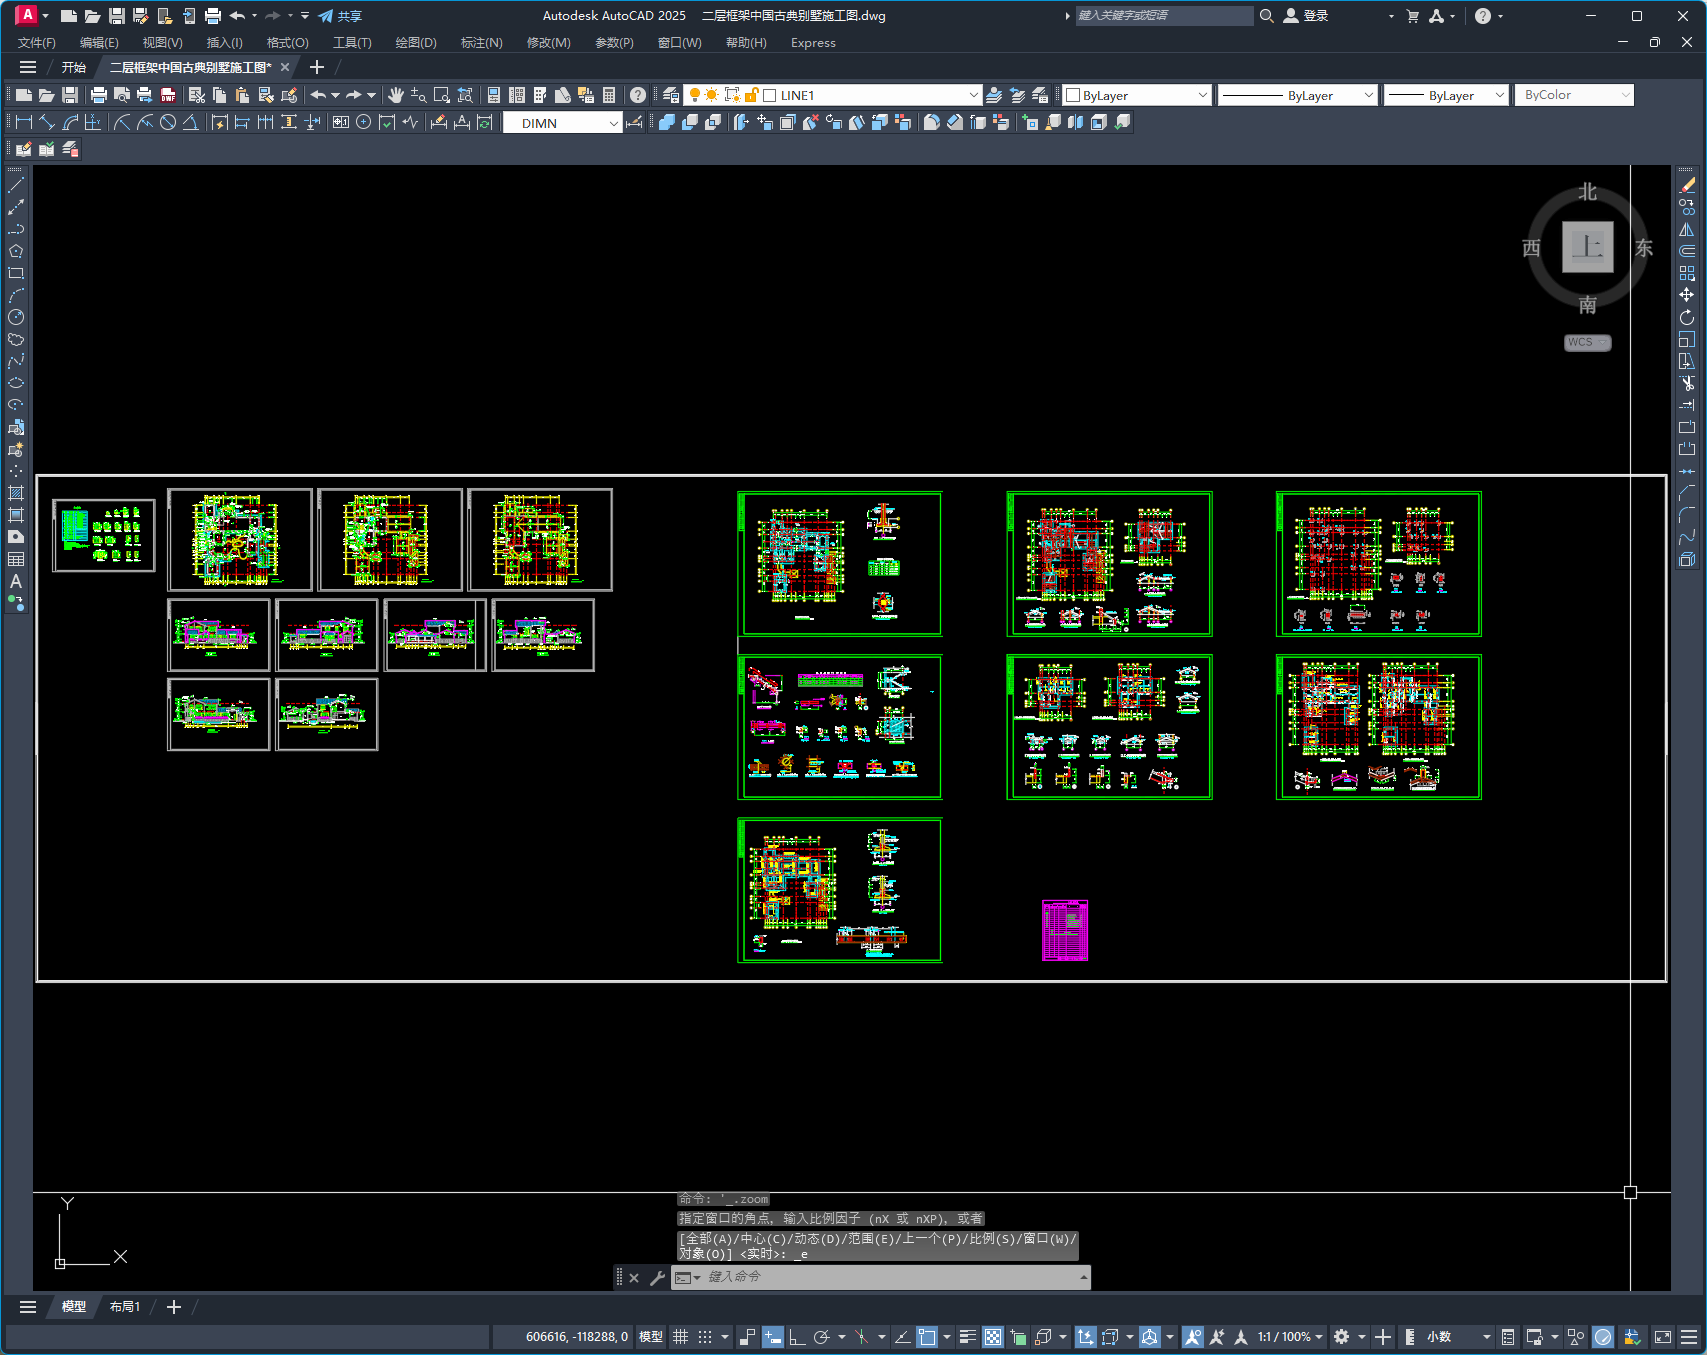Toggle Dynamic Input in status bar
The height and width of the screenshot is (1355, 1707).
773,1337
